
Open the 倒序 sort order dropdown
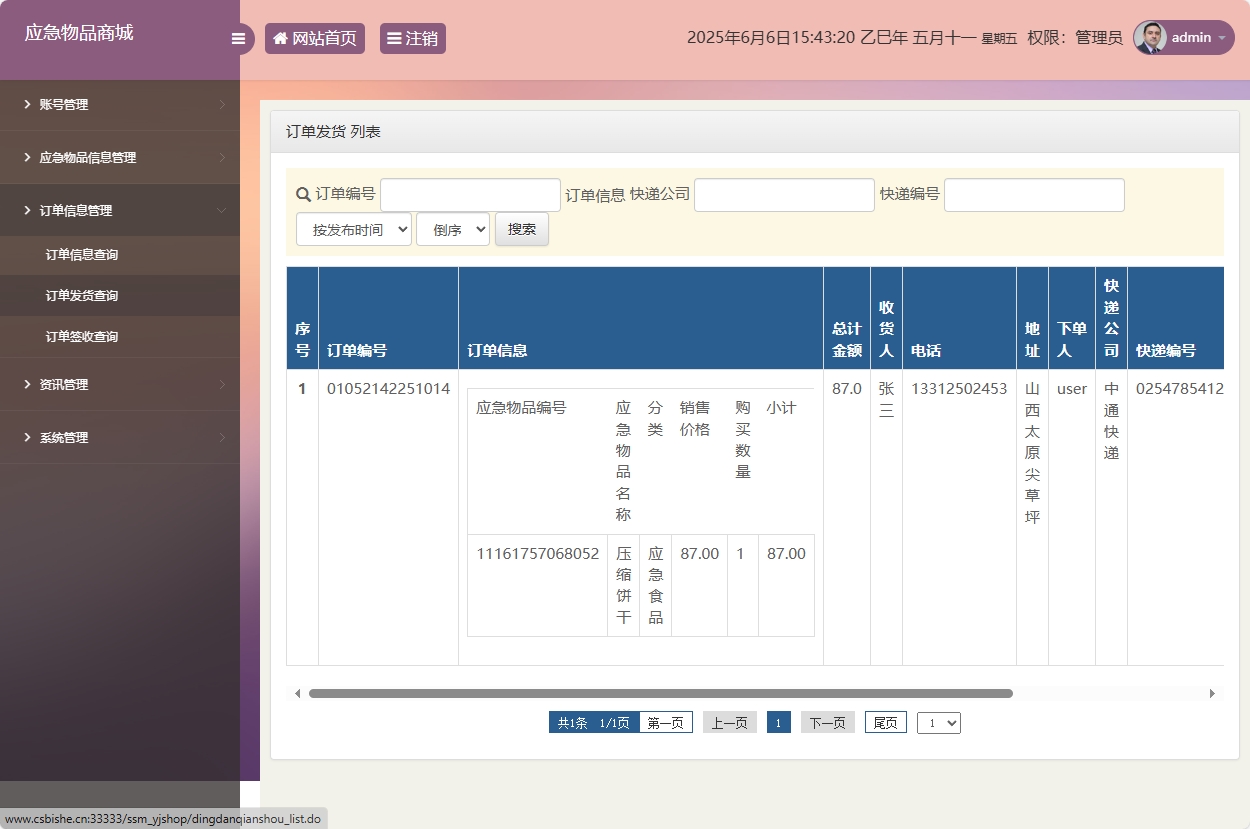tap(452, 228)
